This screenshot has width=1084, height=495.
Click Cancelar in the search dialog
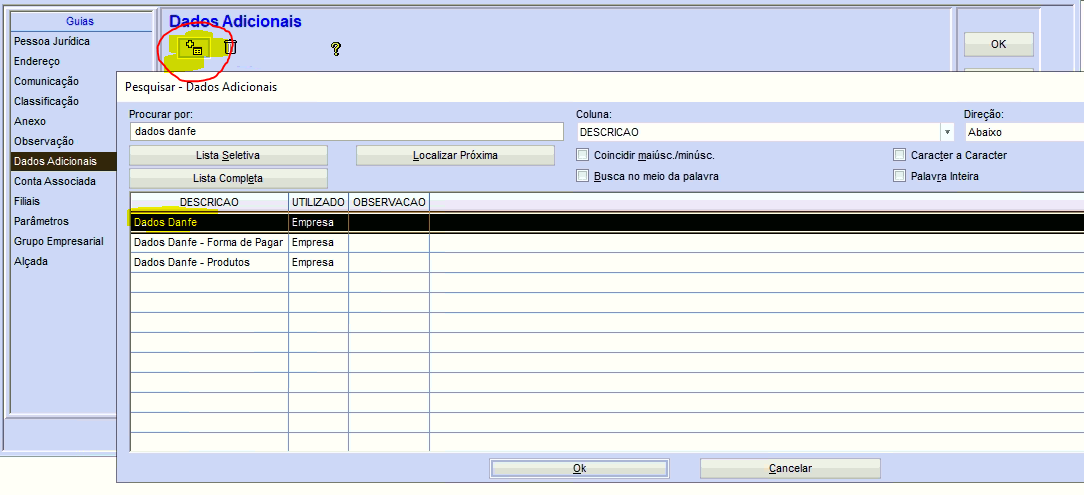pos(789,468)
